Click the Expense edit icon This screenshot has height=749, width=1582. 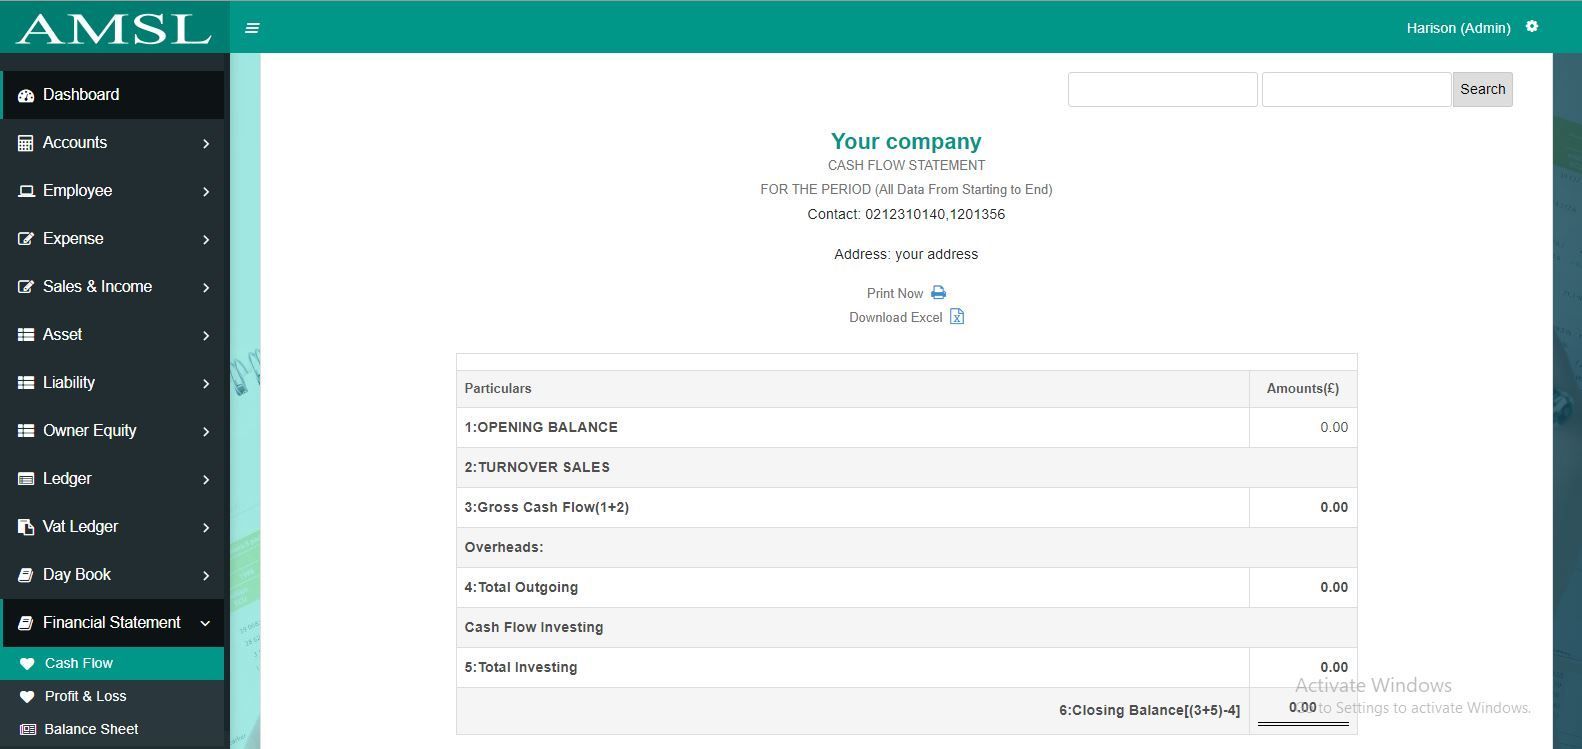point(26,239)
